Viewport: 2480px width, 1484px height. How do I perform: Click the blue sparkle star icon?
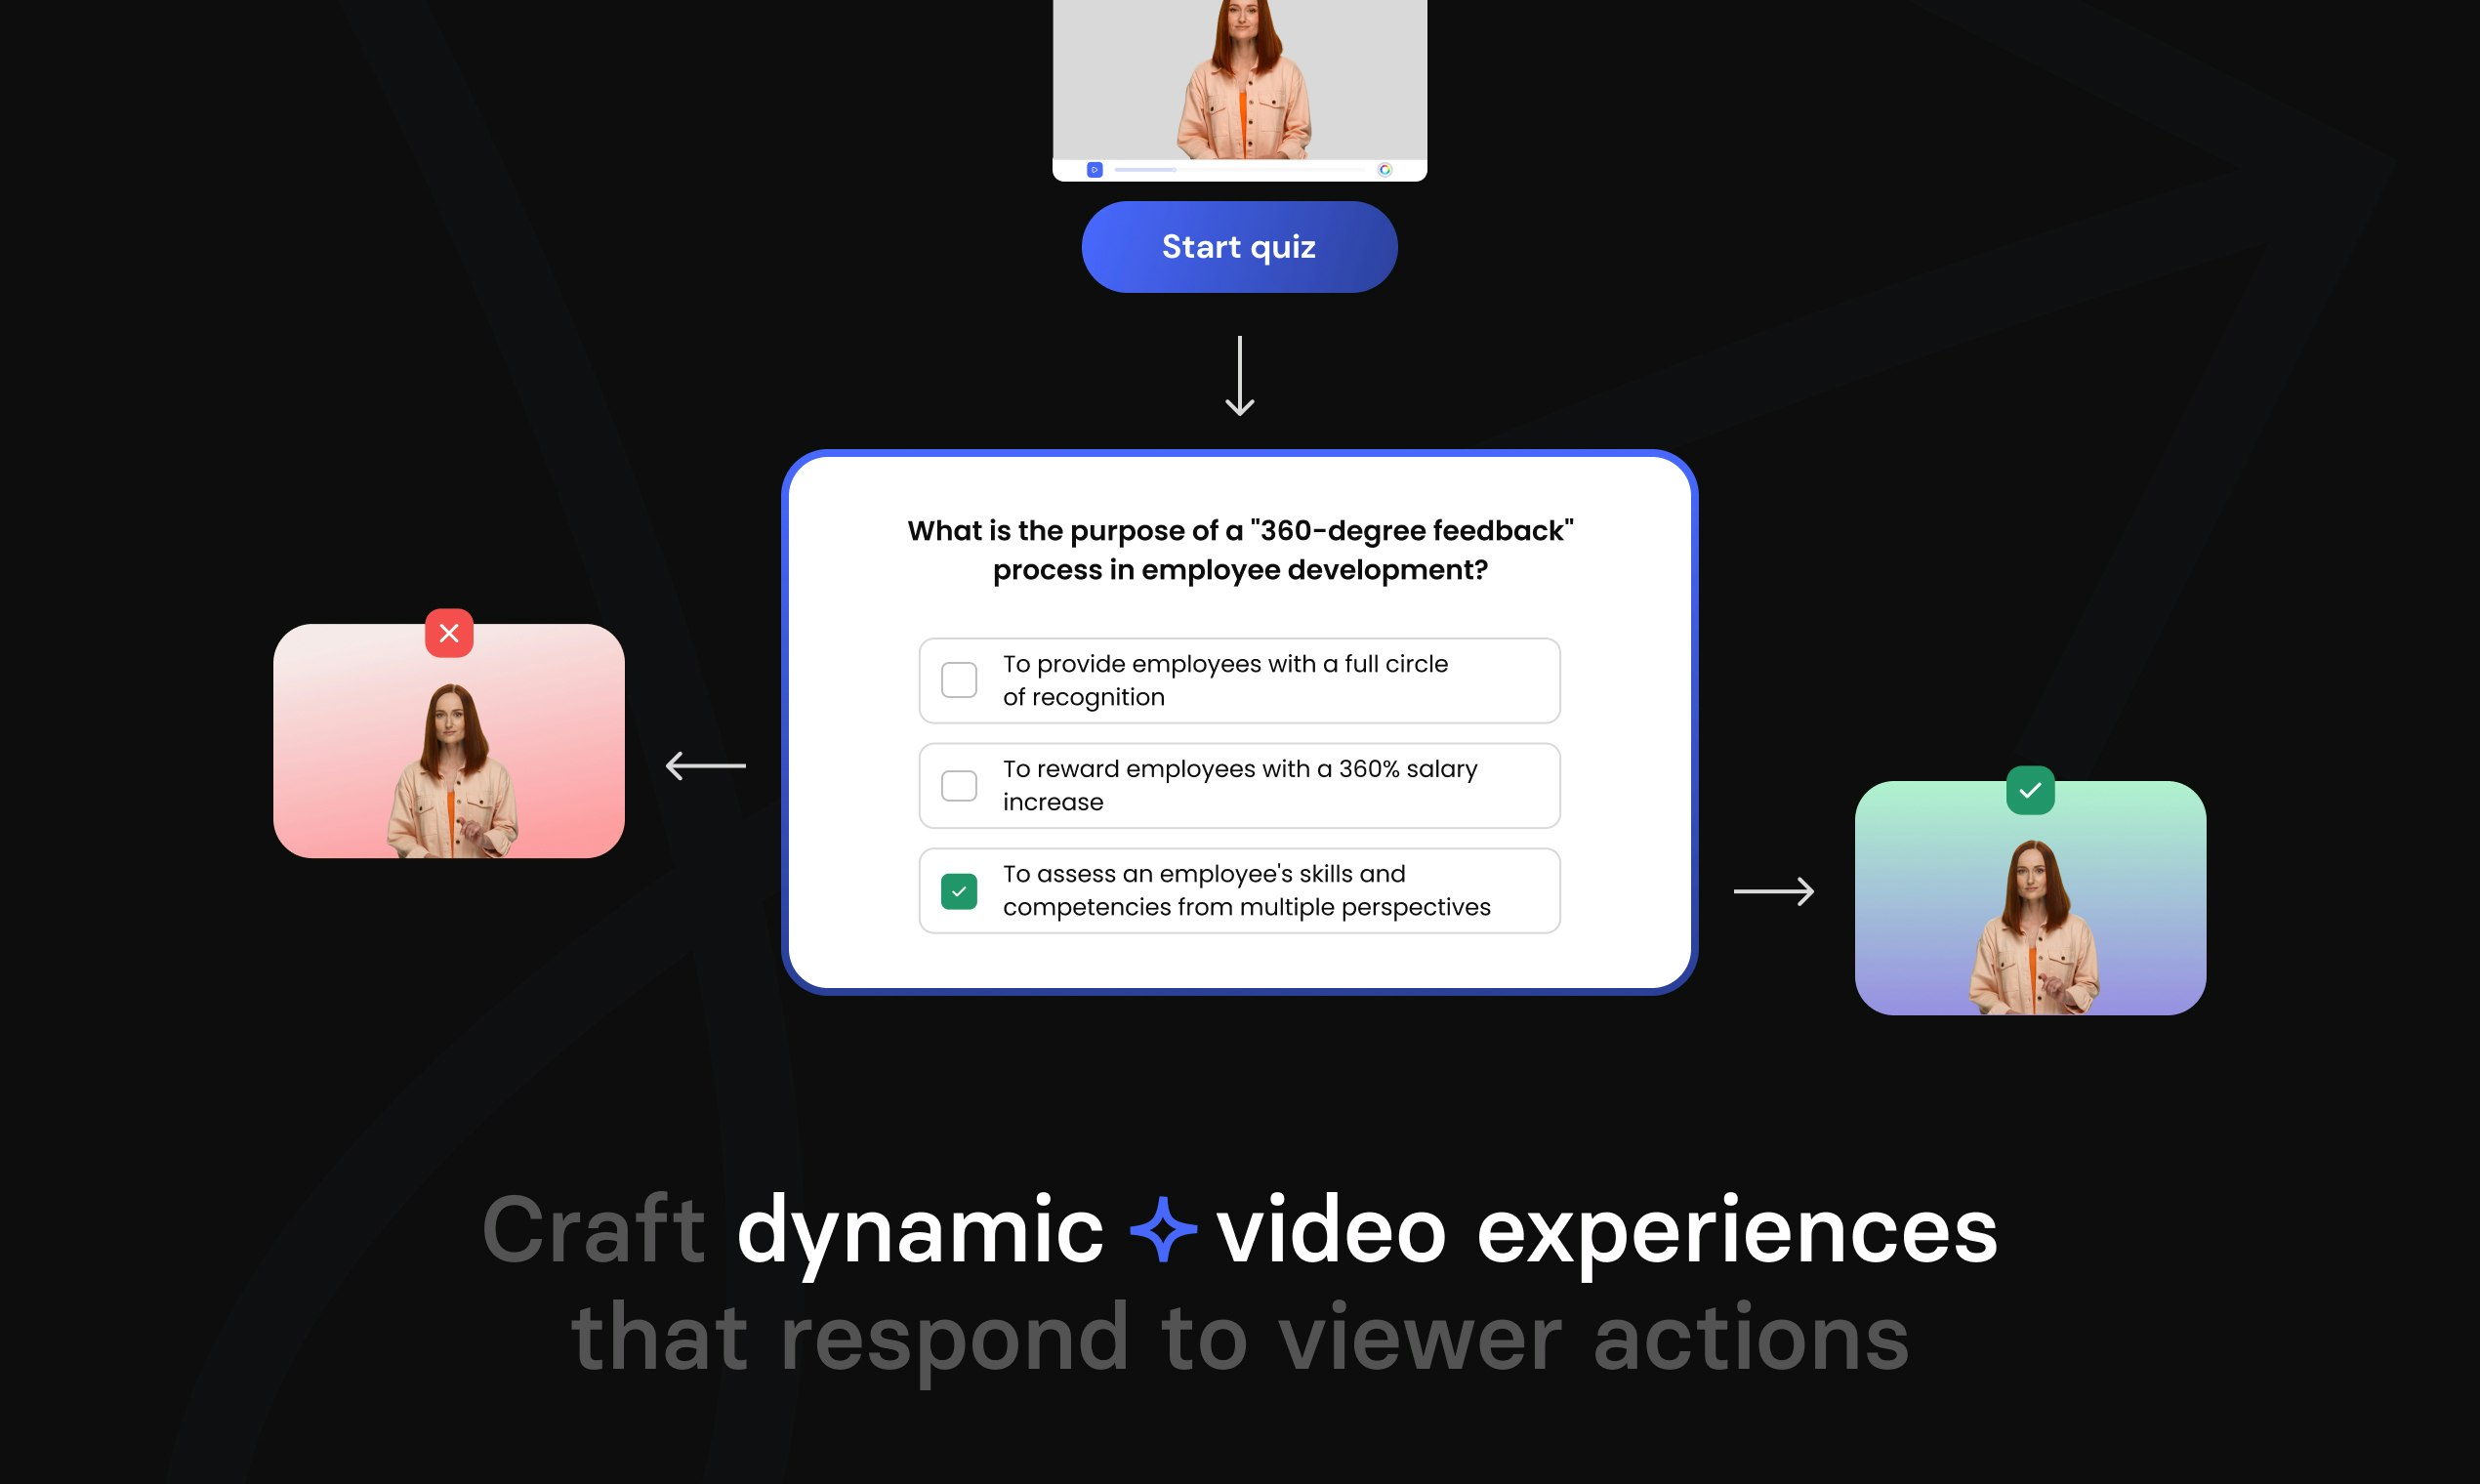tap(1162, 1229)
